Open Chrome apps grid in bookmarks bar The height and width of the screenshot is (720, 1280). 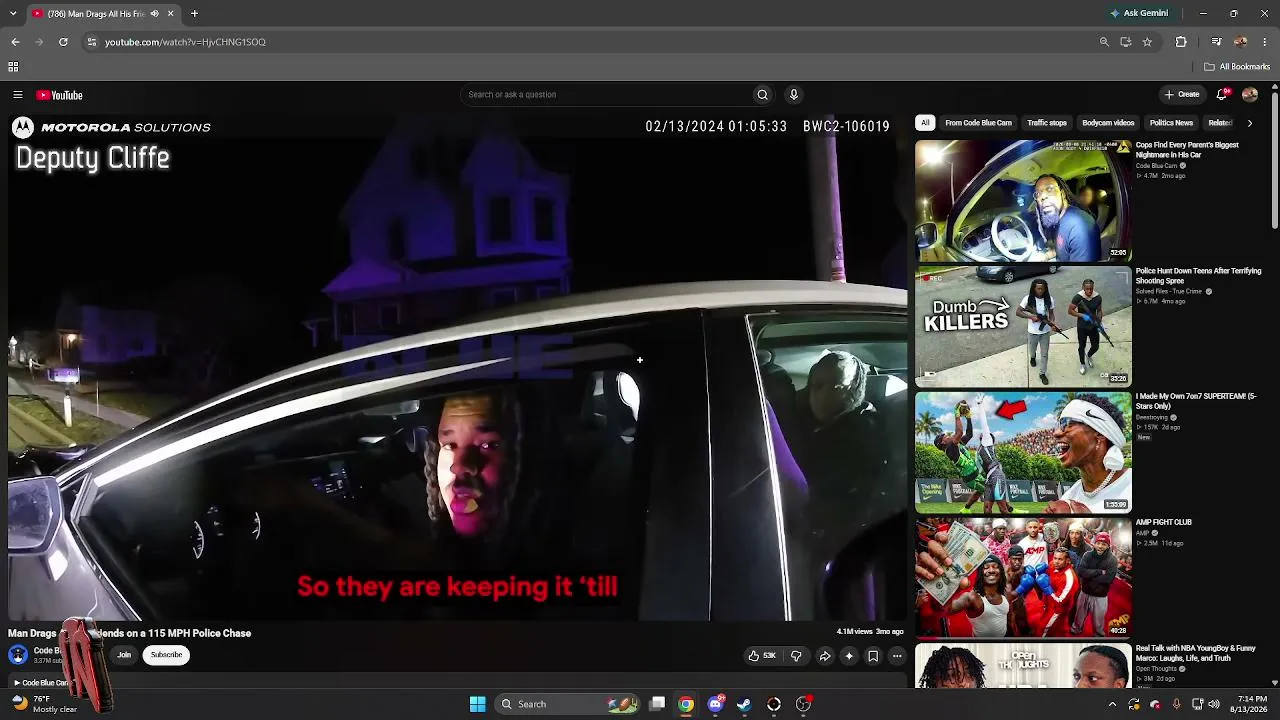(x=13, y=67)
